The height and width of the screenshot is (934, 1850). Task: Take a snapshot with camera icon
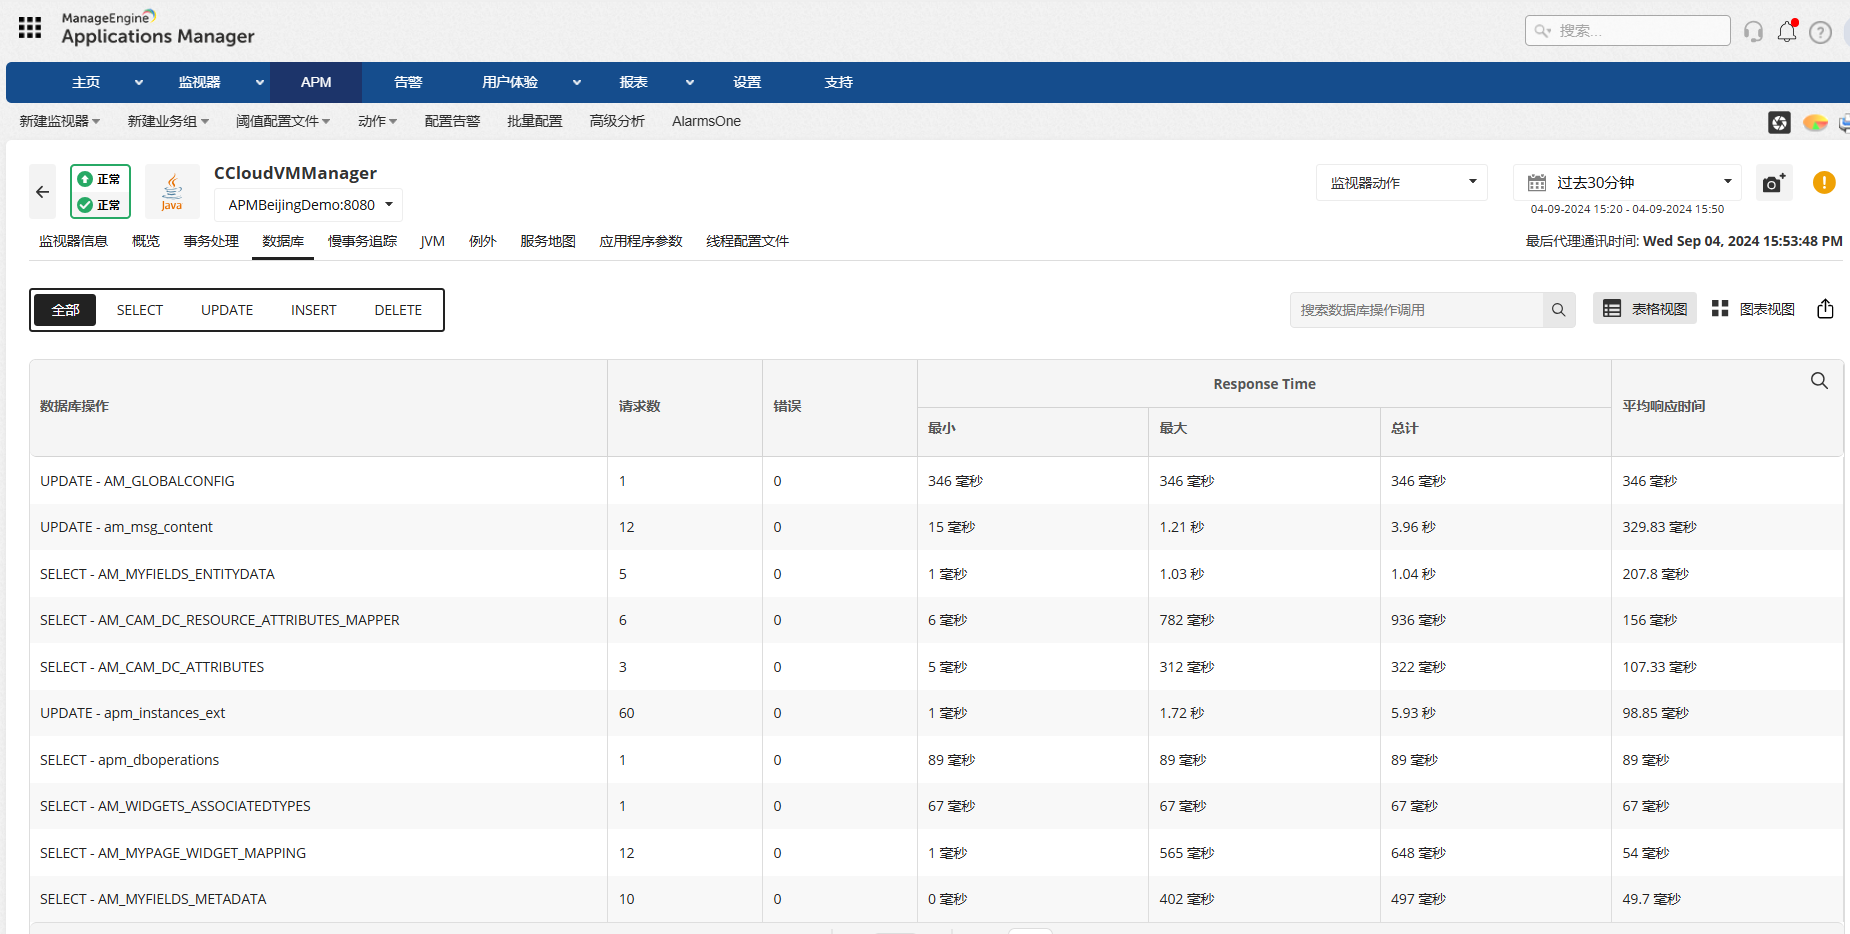pos(1774,183)
